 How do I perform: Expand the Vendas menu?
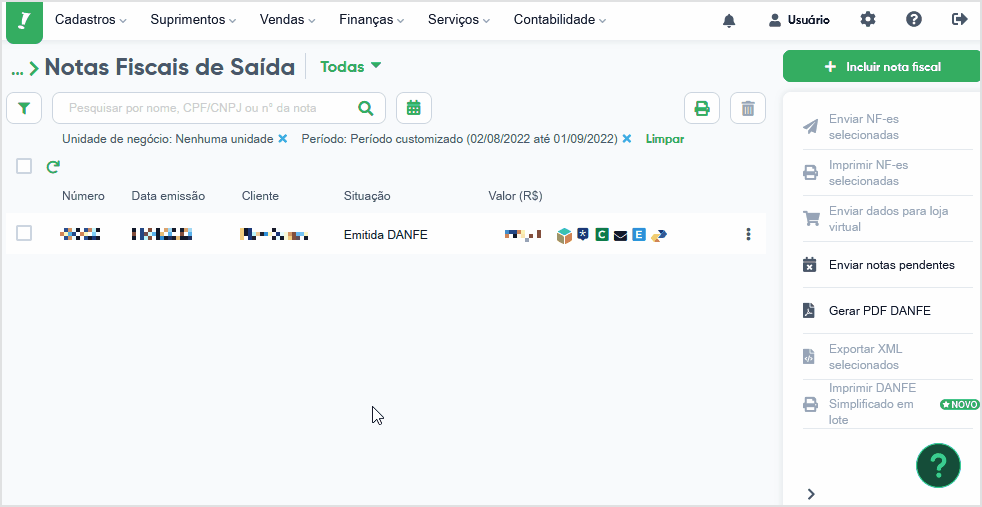point(288,20)
